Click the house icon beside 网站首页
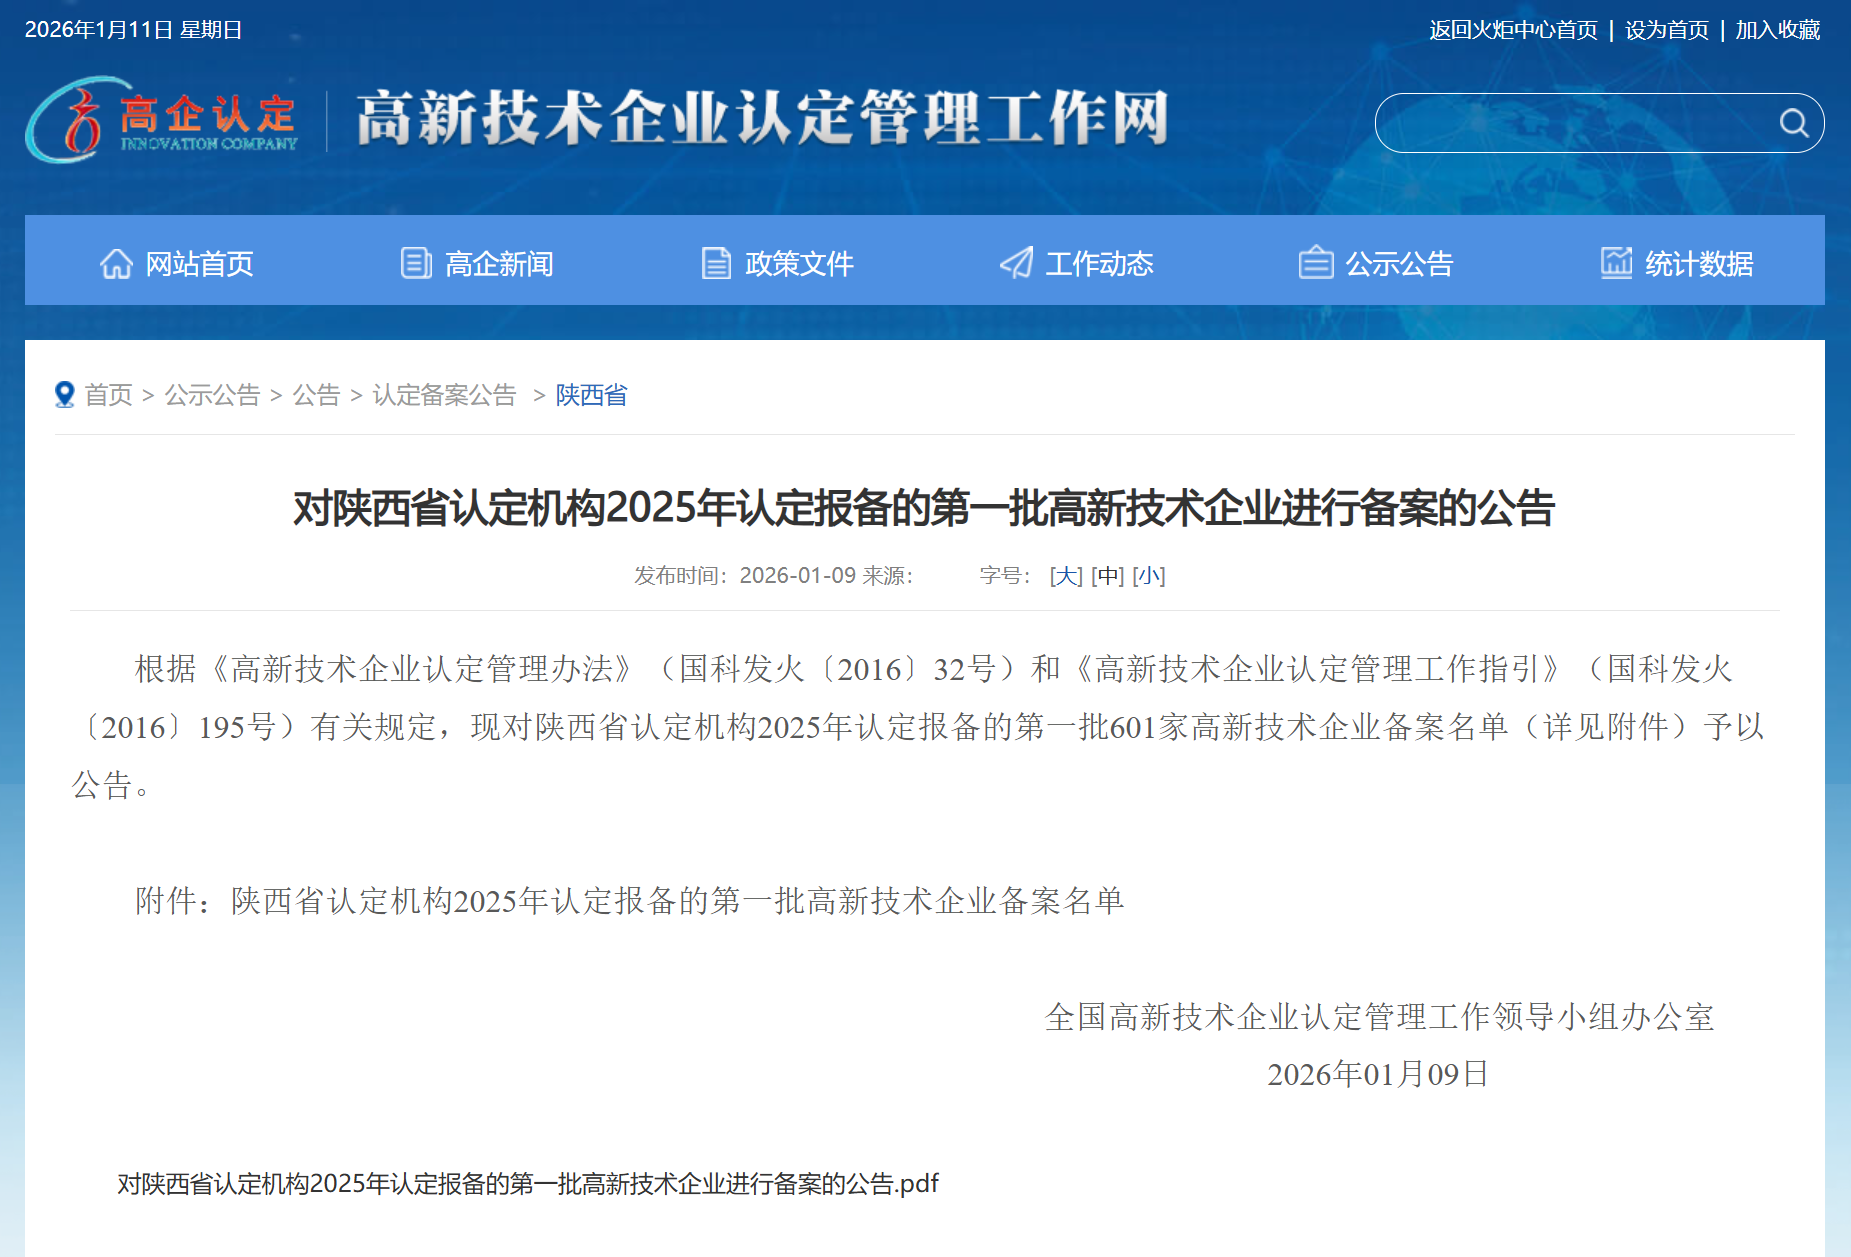The height and width of the screenshot is (1257, 1851). click(116, 263)
